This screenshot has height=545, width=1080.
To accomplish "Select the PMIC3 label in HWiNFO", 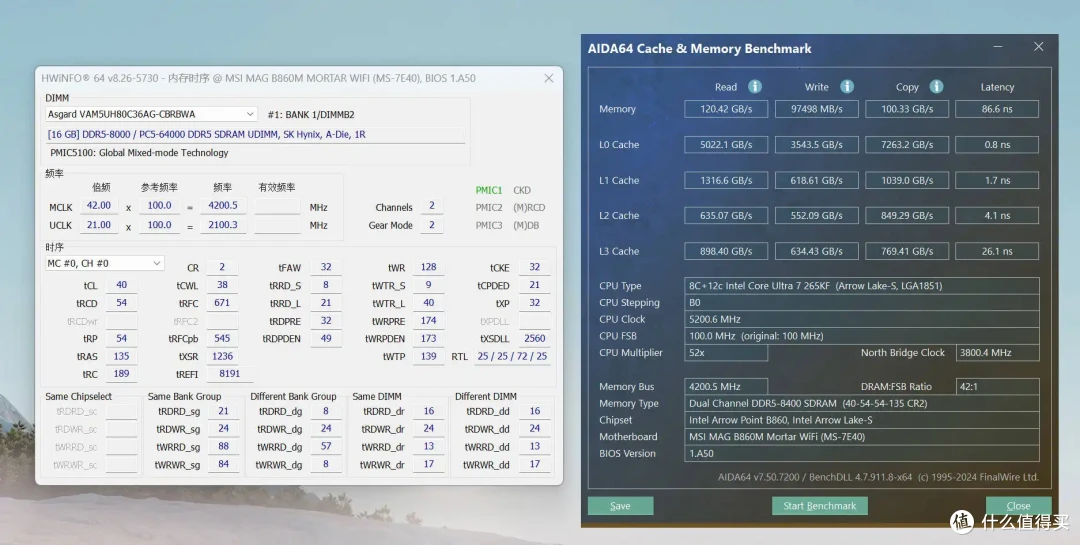I will pos(488,225).
